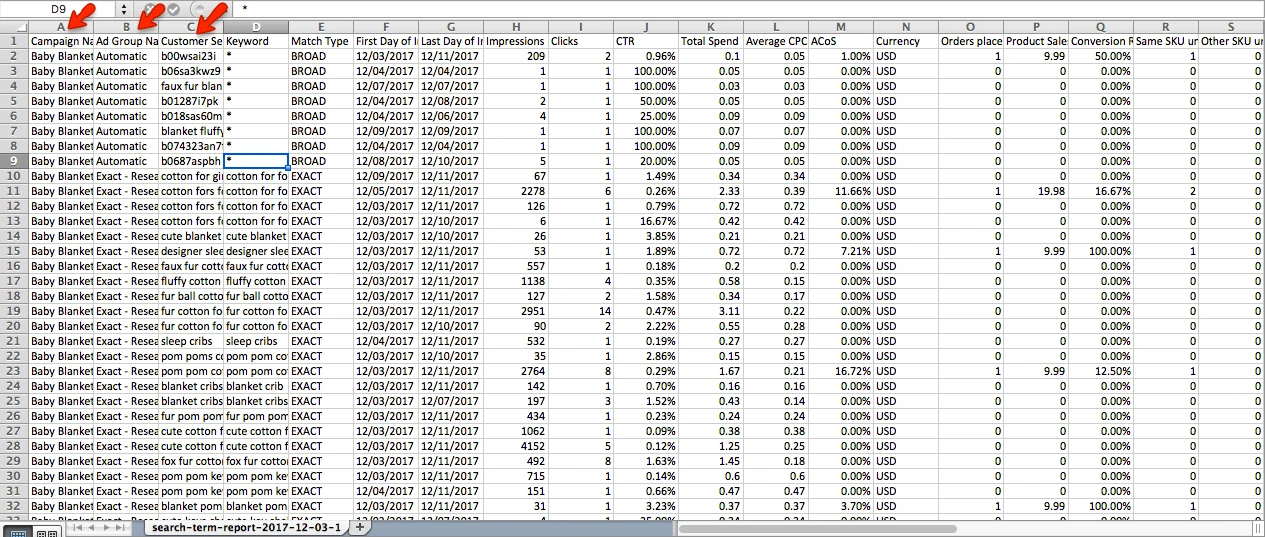Select row 1 header
1265x537 pixels.
click(14, 41)
